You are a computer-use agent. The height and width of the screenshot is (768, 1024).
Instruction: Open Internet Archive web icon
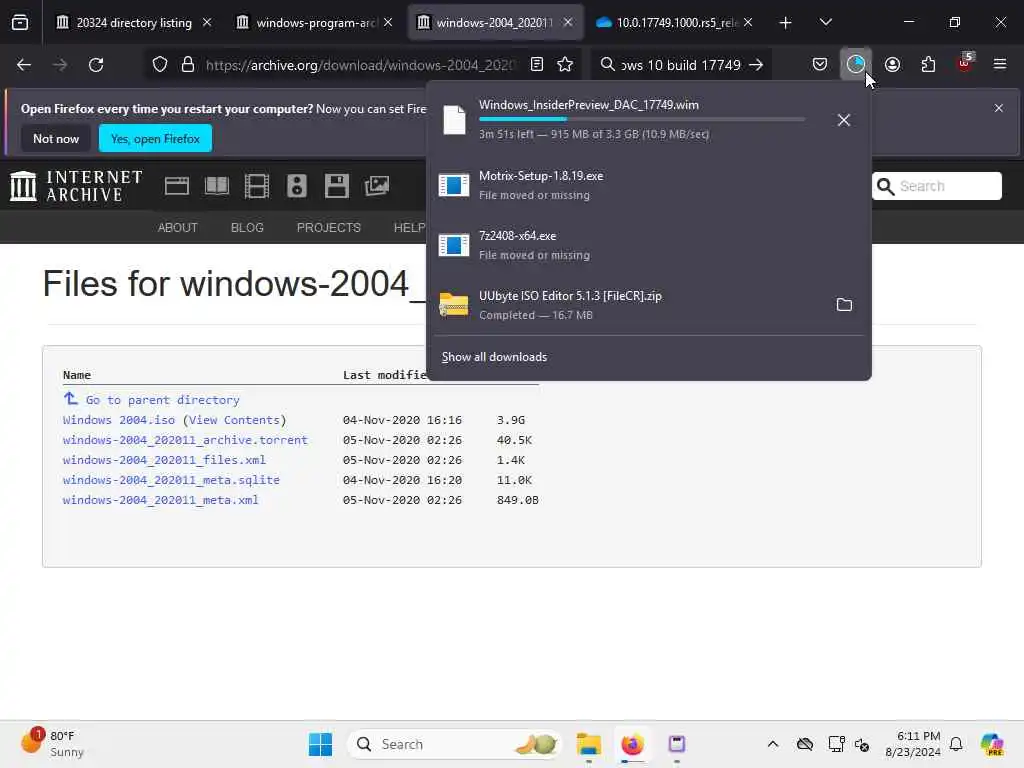[176, 186]
